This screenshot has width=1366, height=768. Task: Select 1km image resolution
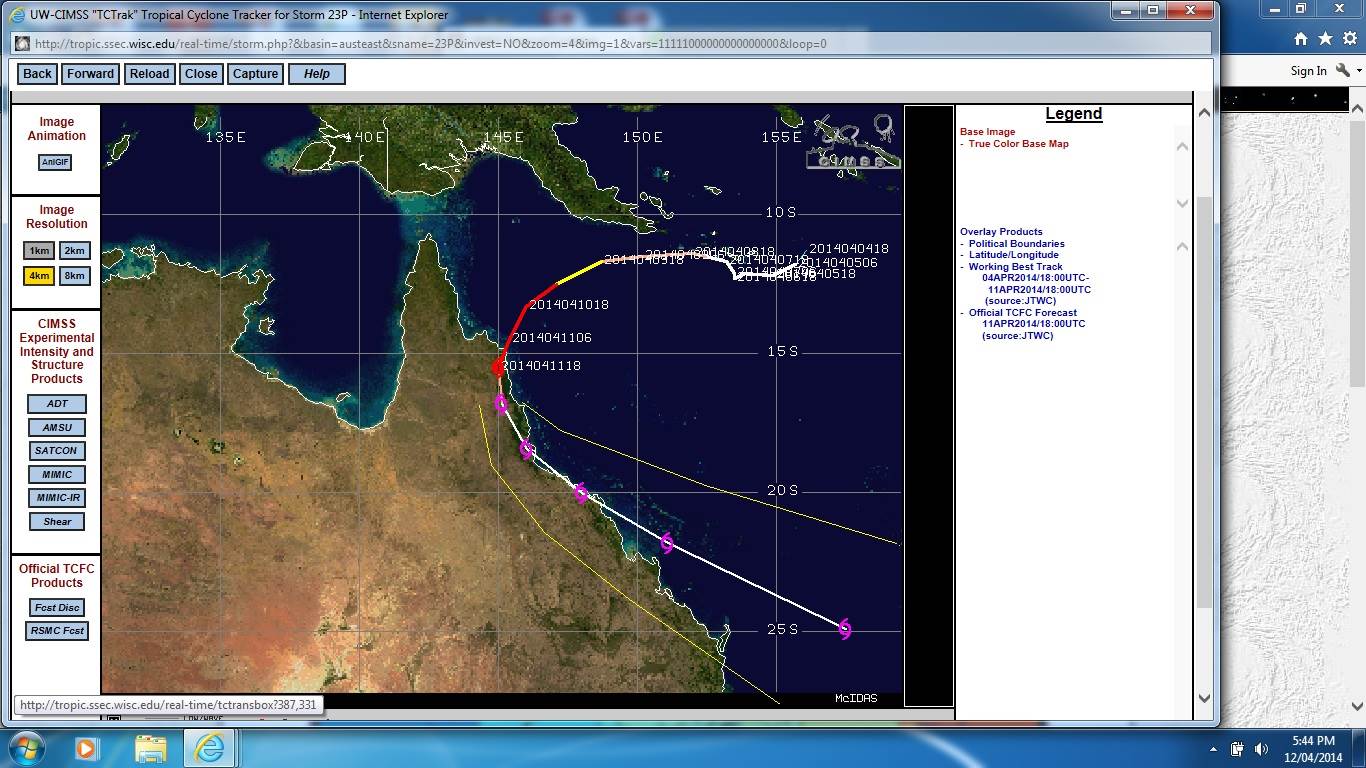click(x=39, y=251)
